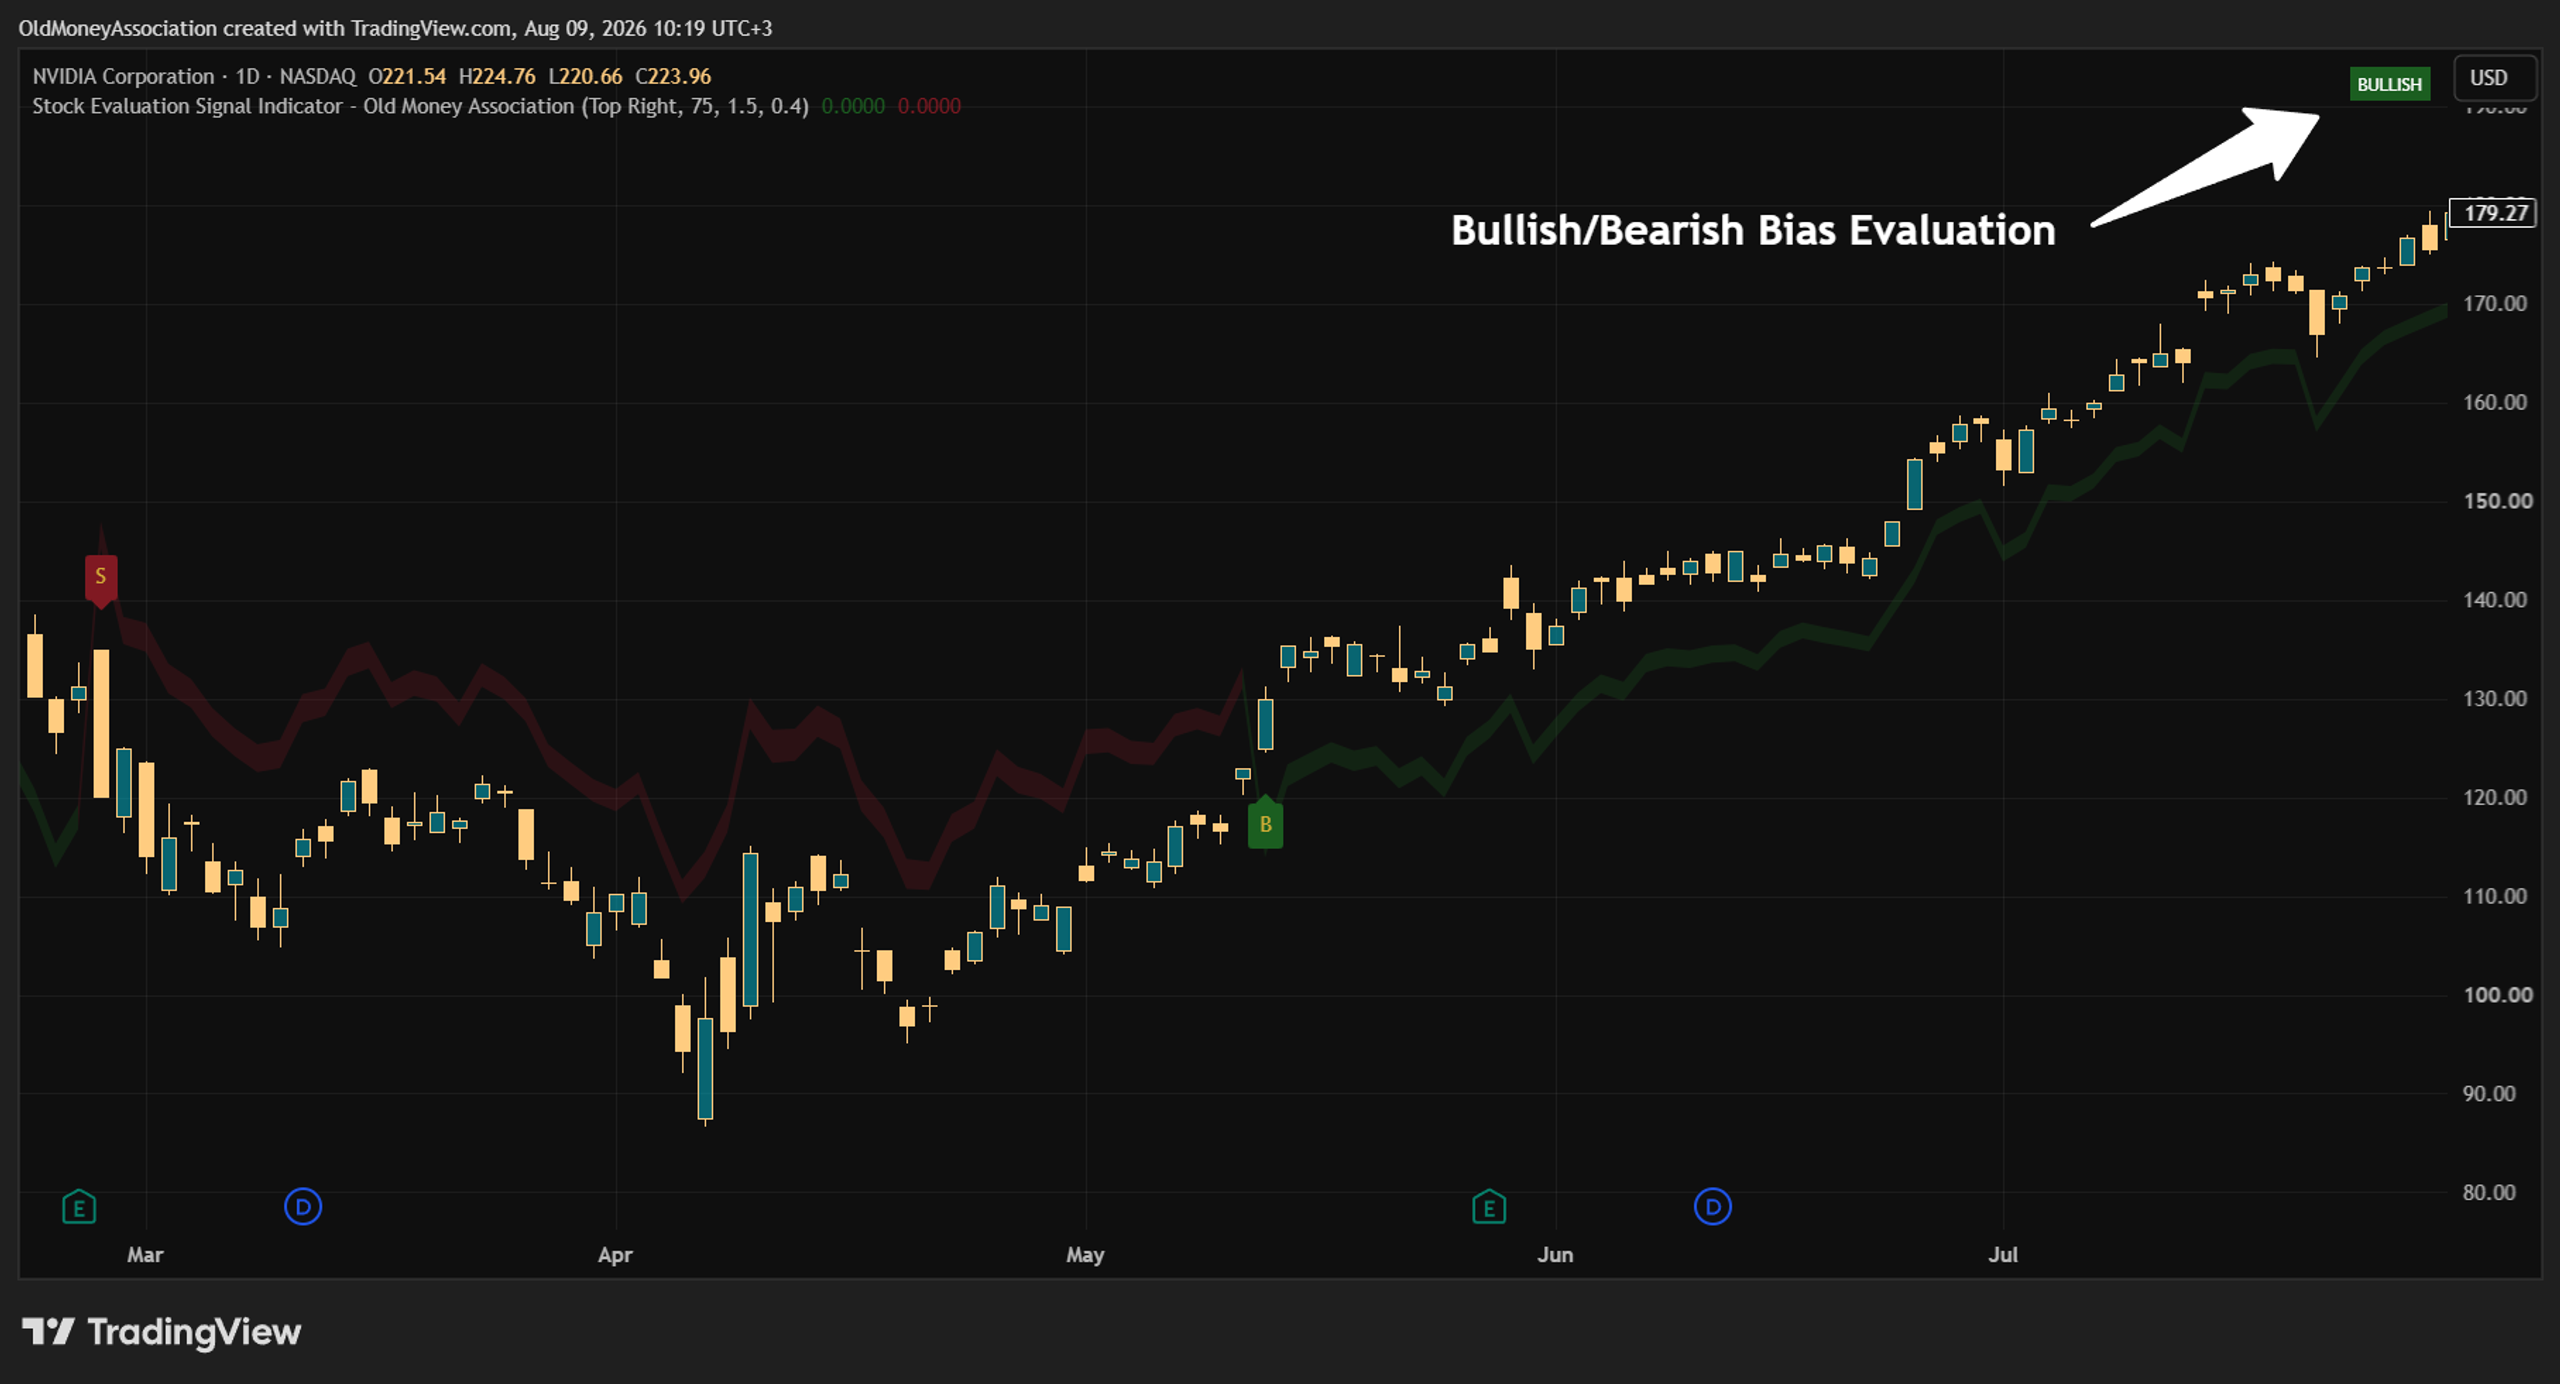
Task: Click the 110.00 price axis label
Action: (2495, 896)
